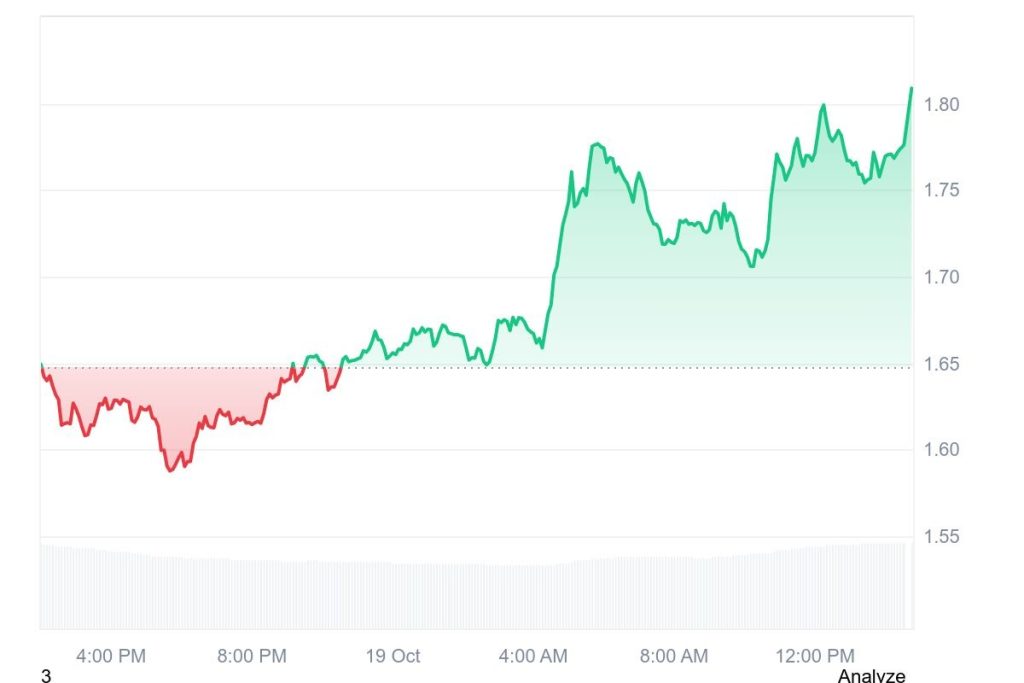Select the 19 Oct date label
The height and width of the screenshot is (683, 1024).
point(393,656)
